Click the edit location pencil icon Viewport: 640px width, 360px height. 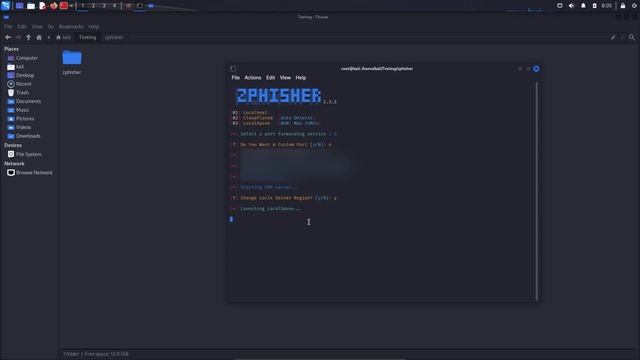pos(613,37)
